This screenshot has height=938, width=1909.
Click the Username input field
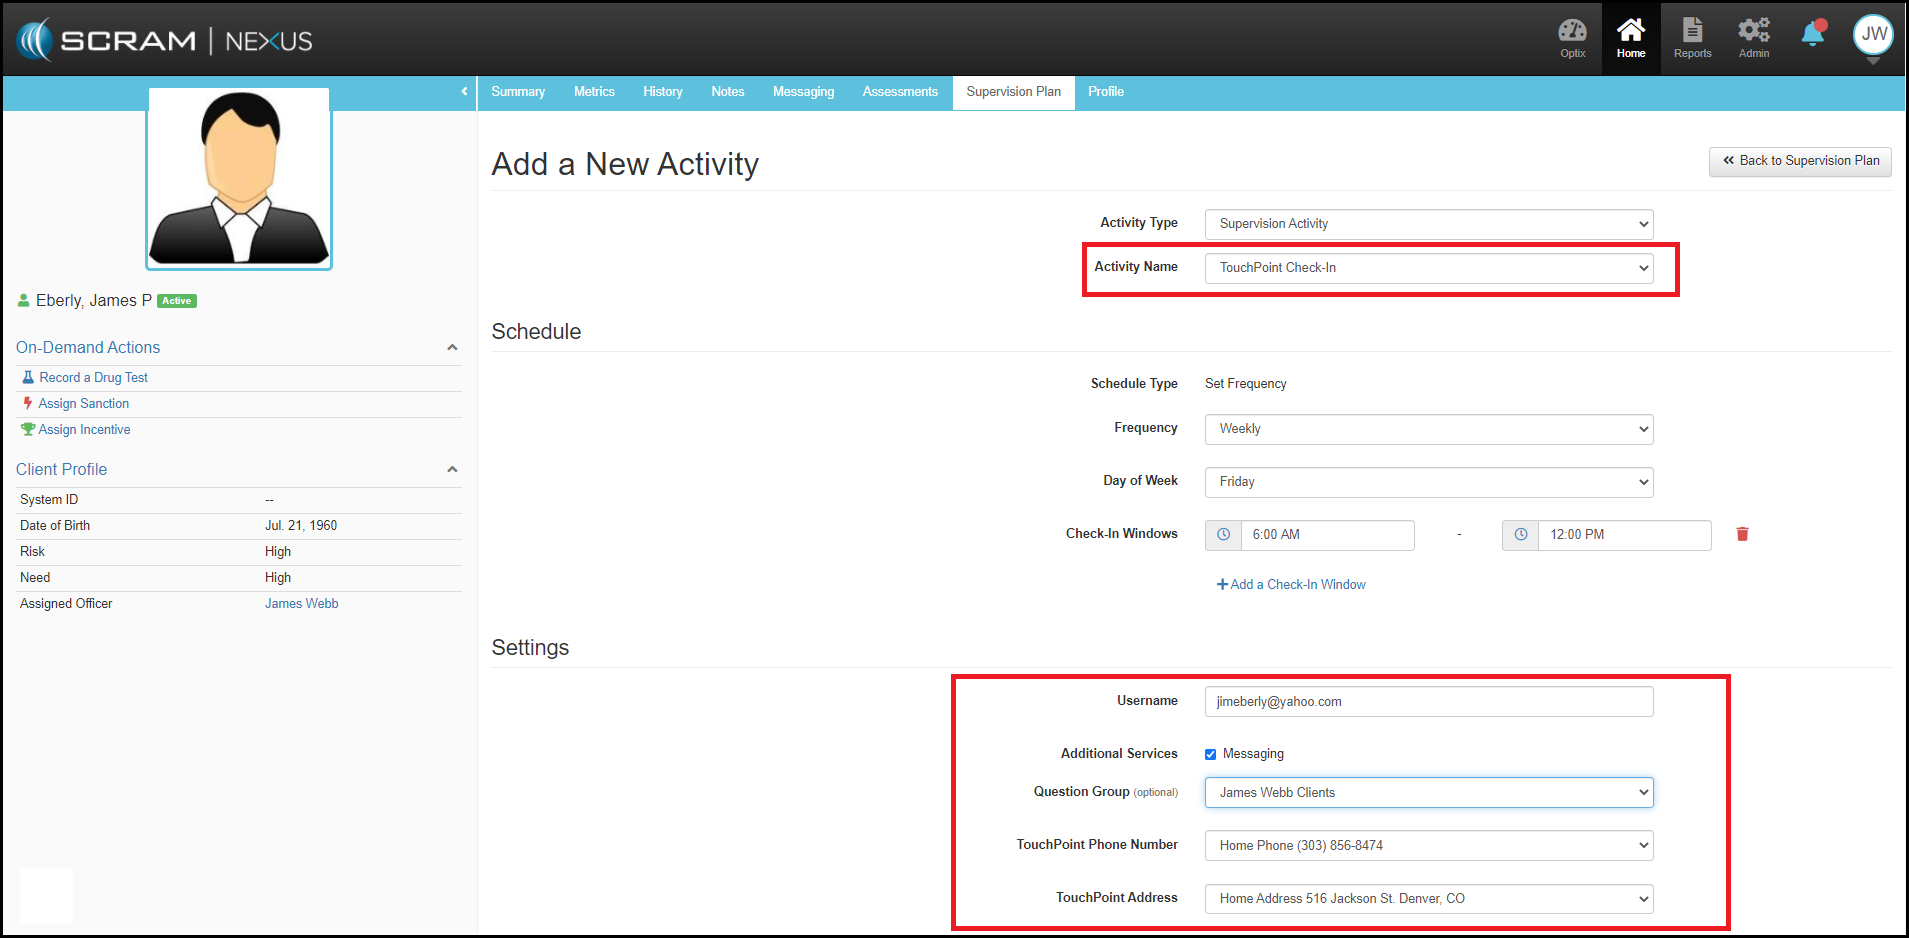tap(1428, 702)
